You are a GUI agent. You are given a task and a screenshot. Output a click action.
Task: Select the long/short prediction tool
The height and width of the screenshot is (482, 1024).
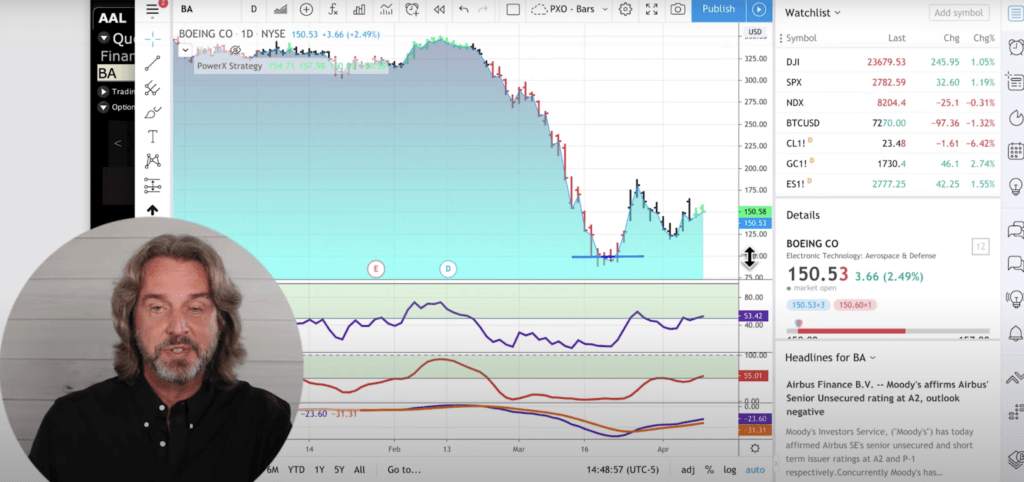coord(152,185)
